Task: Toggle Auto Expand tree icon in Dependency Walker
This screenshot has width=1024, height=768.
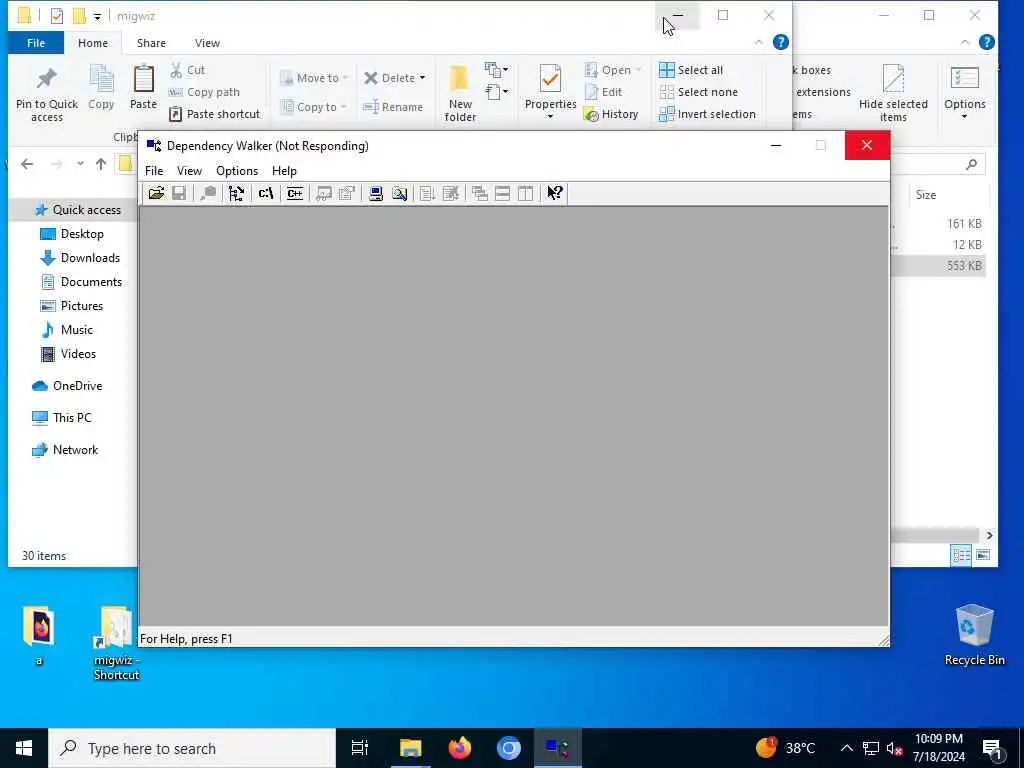Action: pyautogui.click(x=236, y=193)
